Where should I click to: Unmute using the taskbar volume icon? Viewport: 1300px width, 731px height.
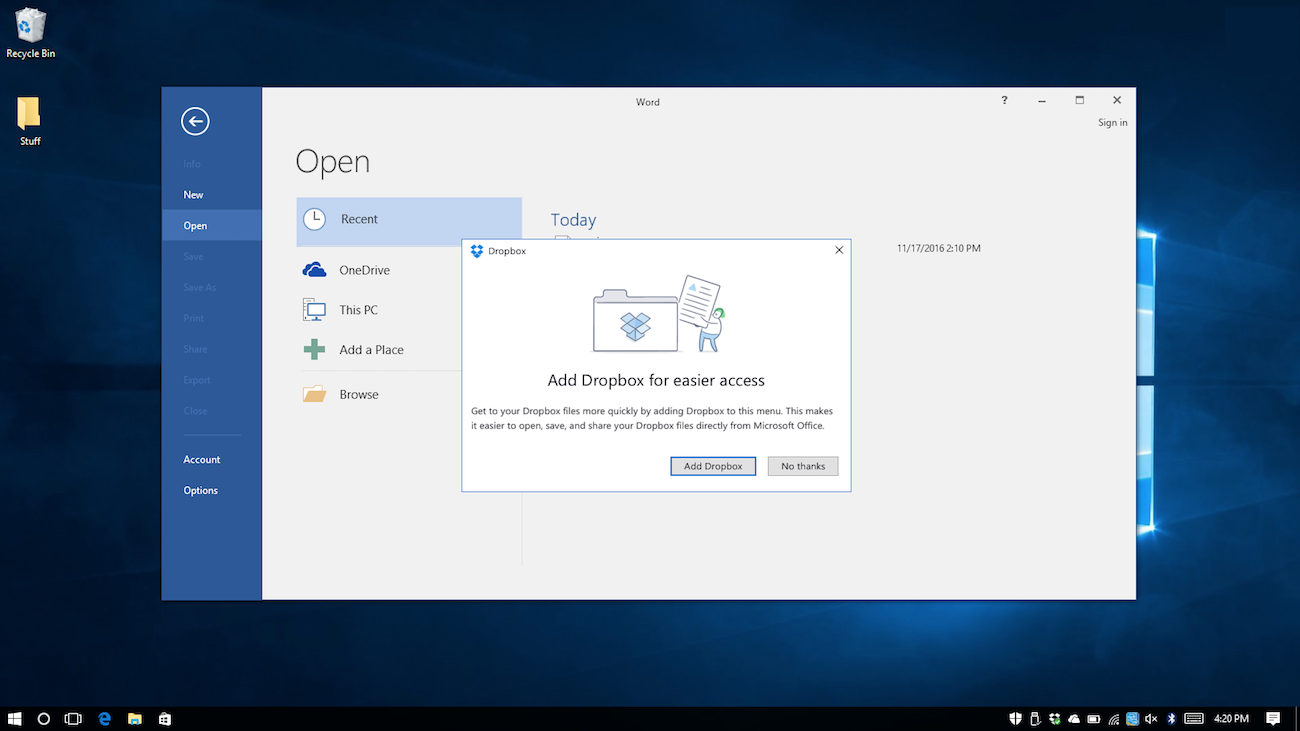coord(1151,718)
